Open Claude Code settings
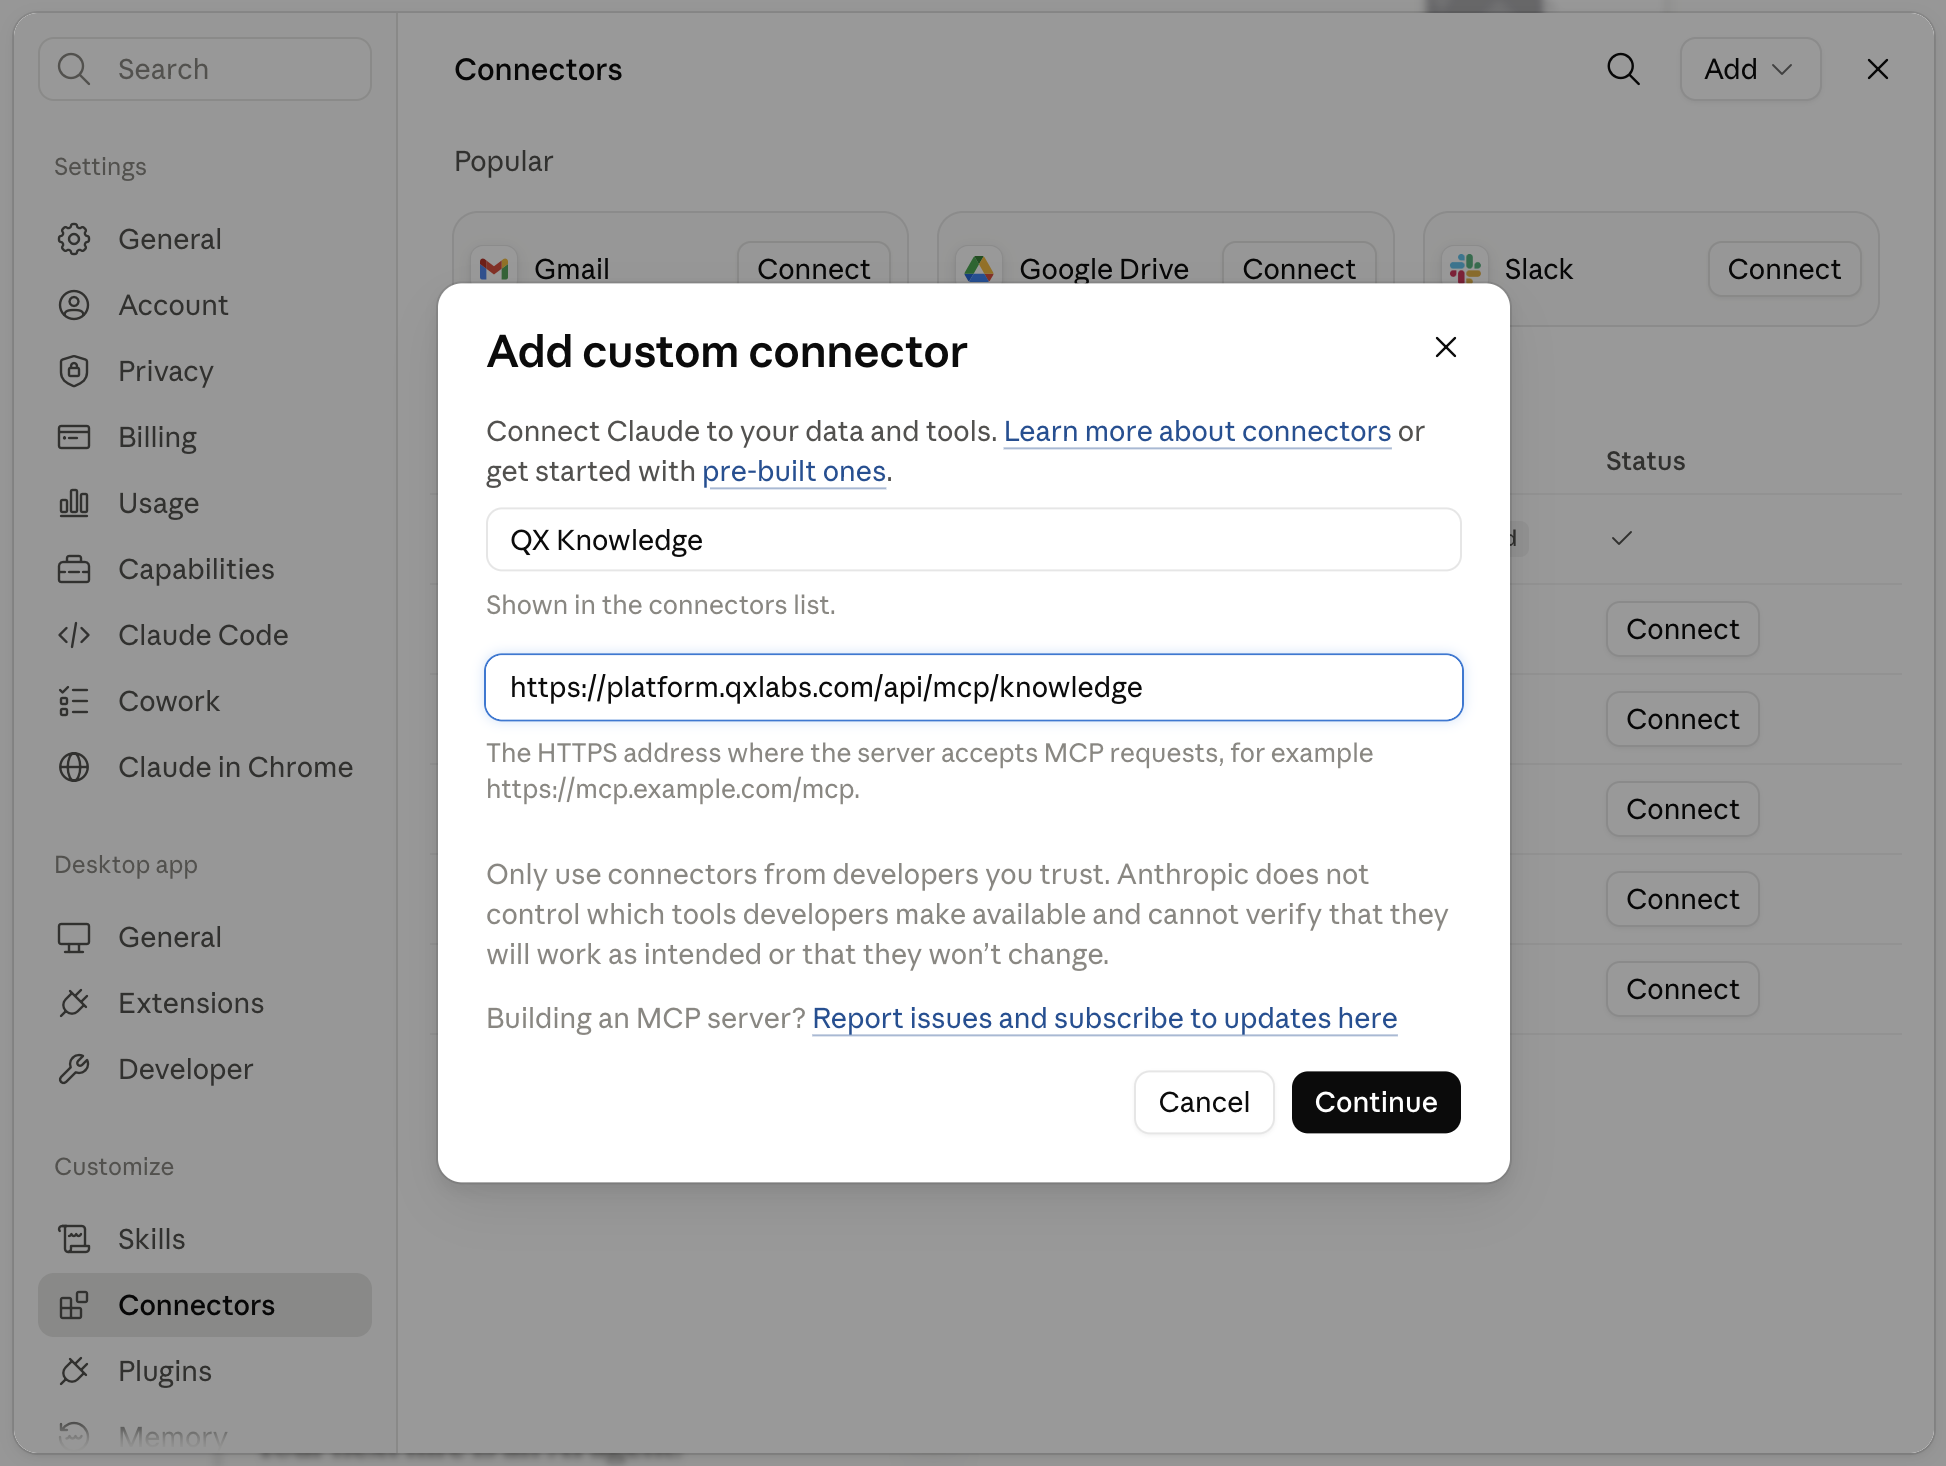The image size is (1946, 1466). coord(204,635)
